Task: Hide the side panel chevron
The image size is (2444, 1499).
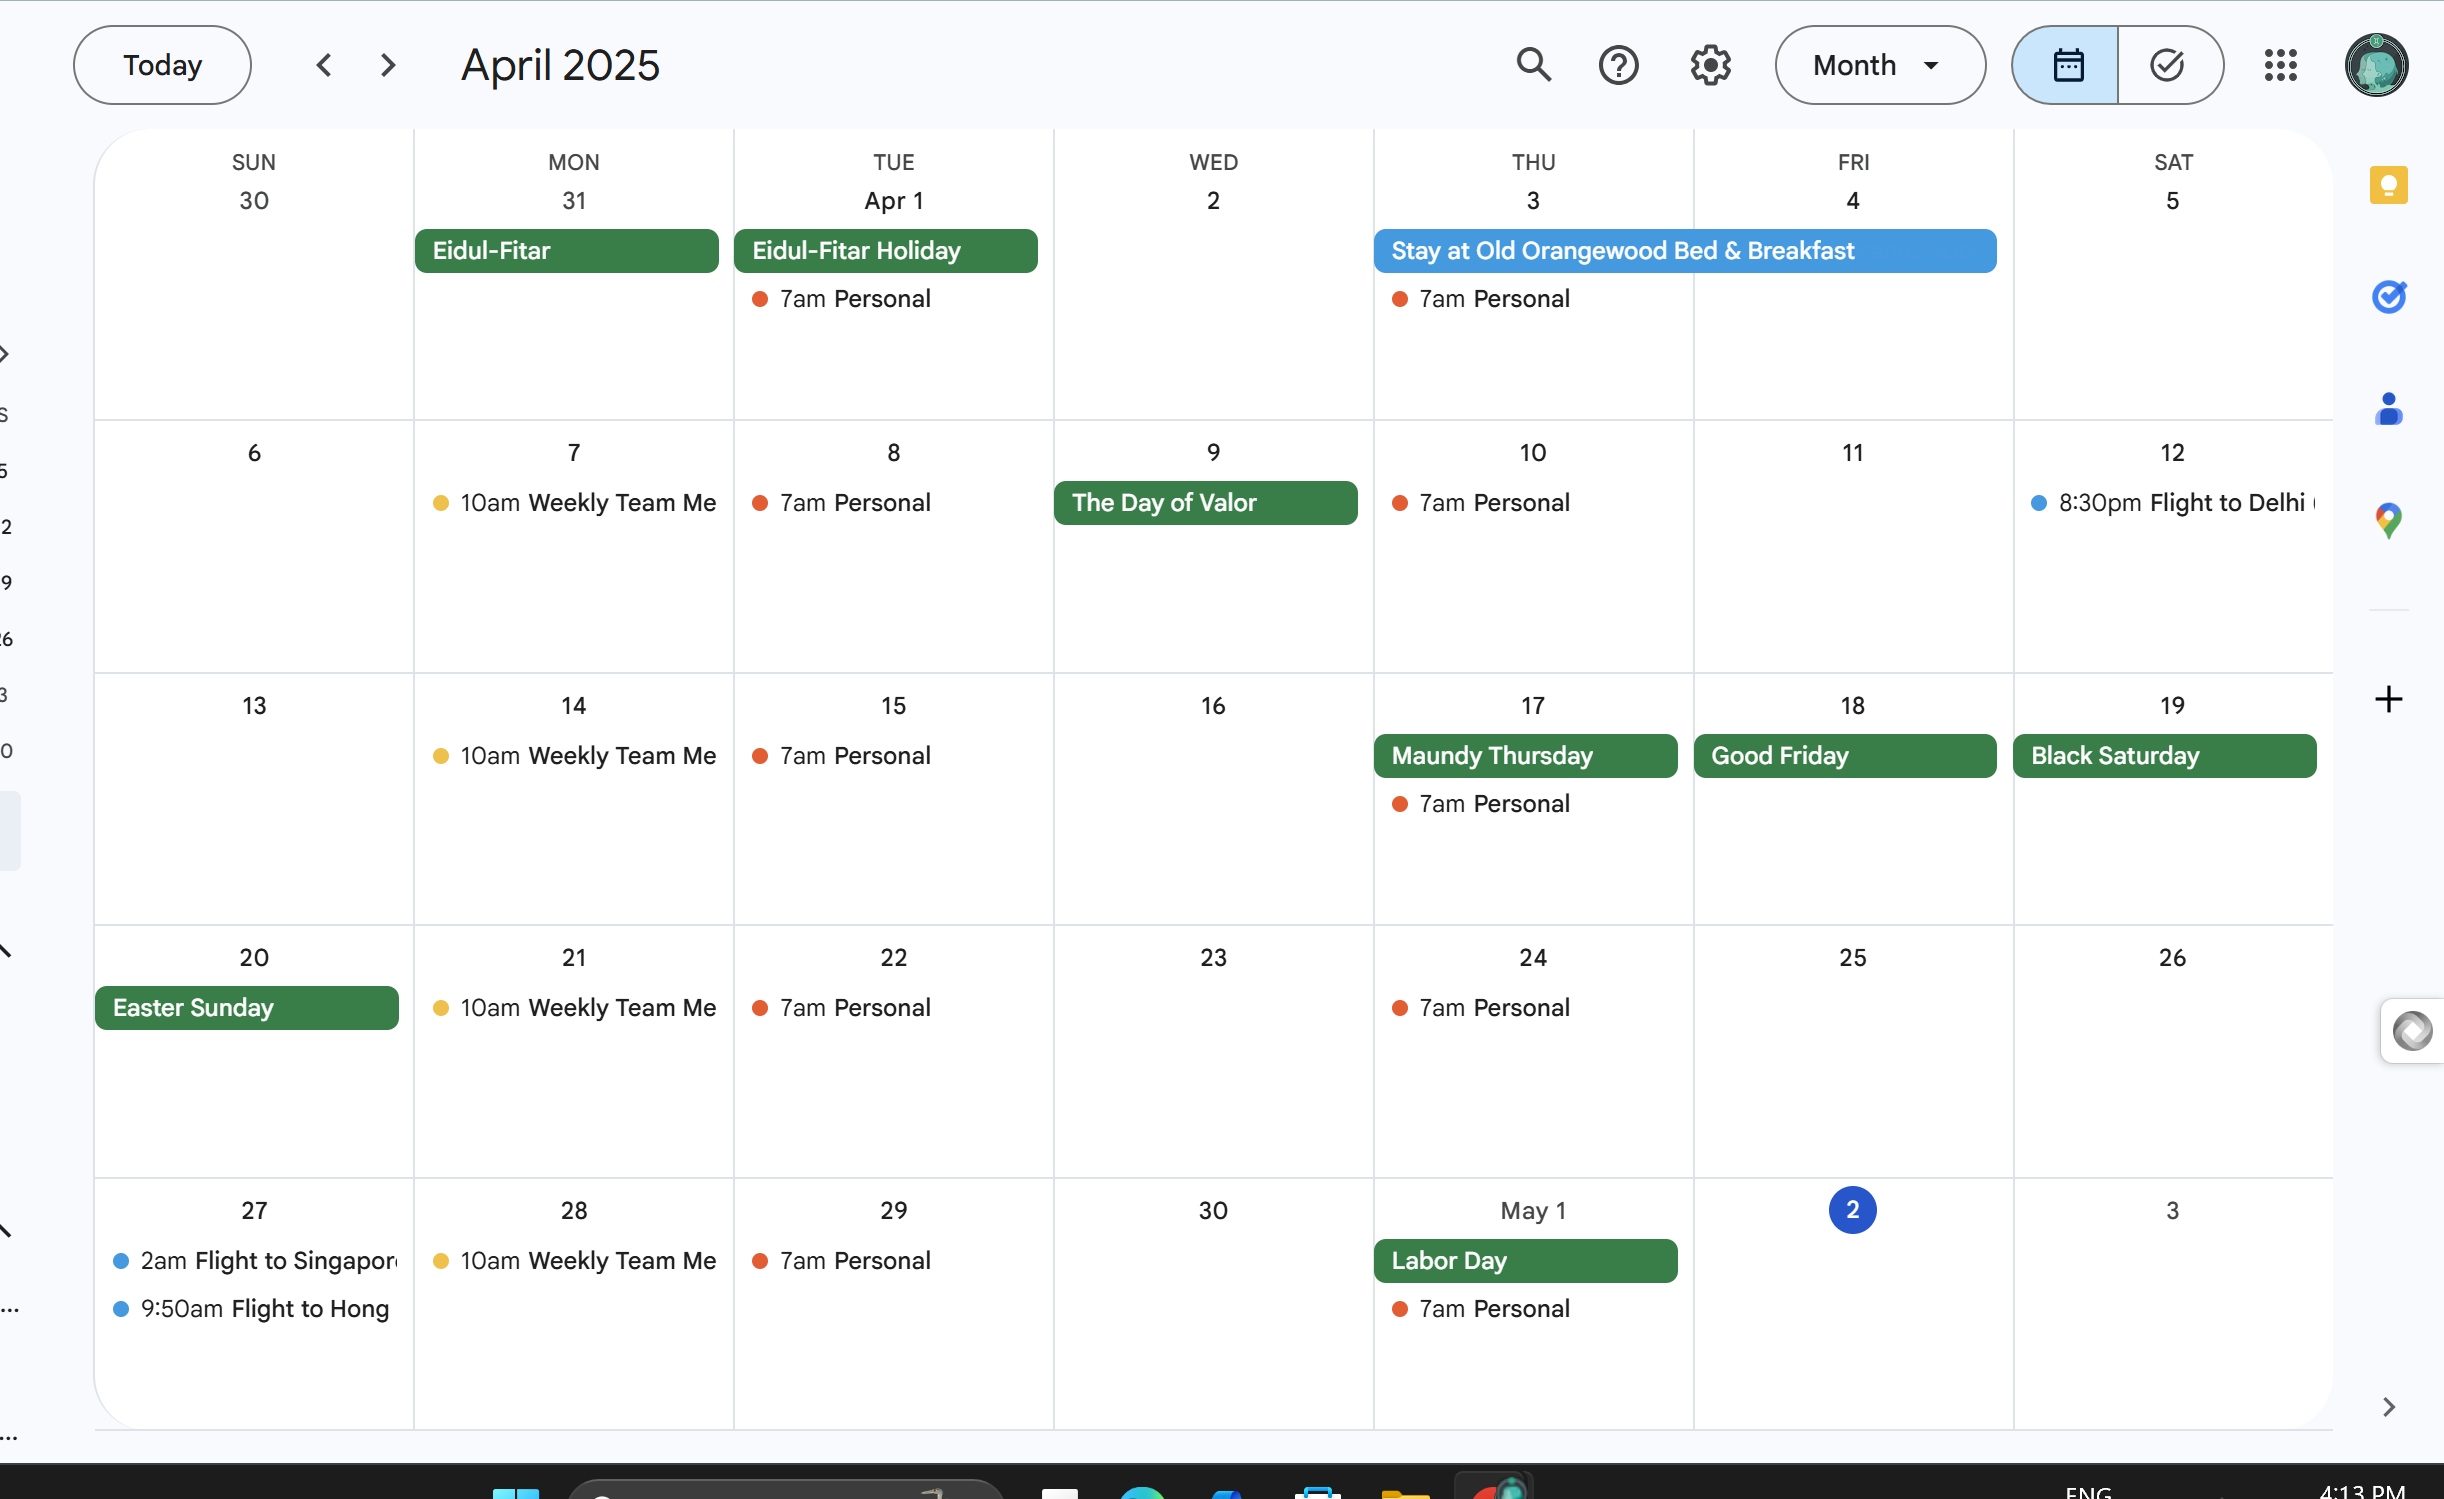Action: pos(2388,1407)
